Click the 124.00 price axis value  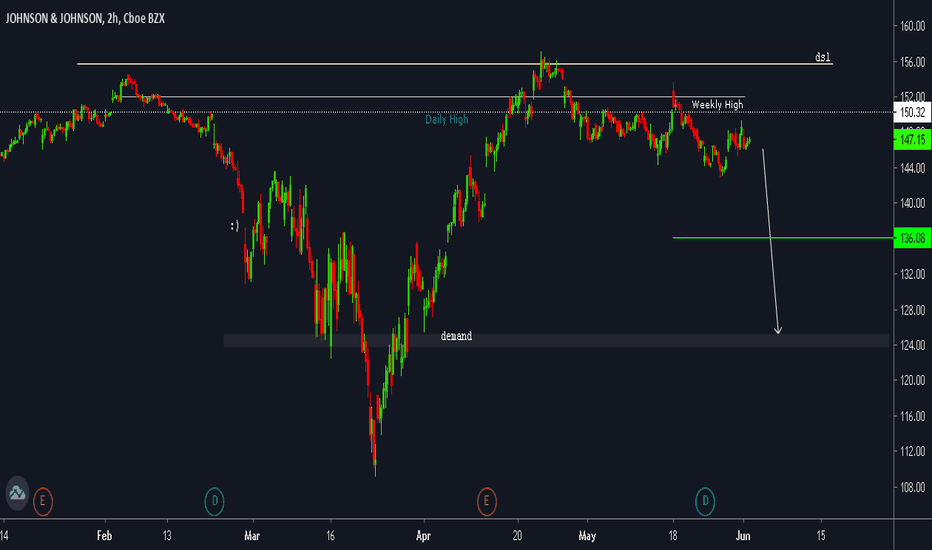click(x=912, y=345)
